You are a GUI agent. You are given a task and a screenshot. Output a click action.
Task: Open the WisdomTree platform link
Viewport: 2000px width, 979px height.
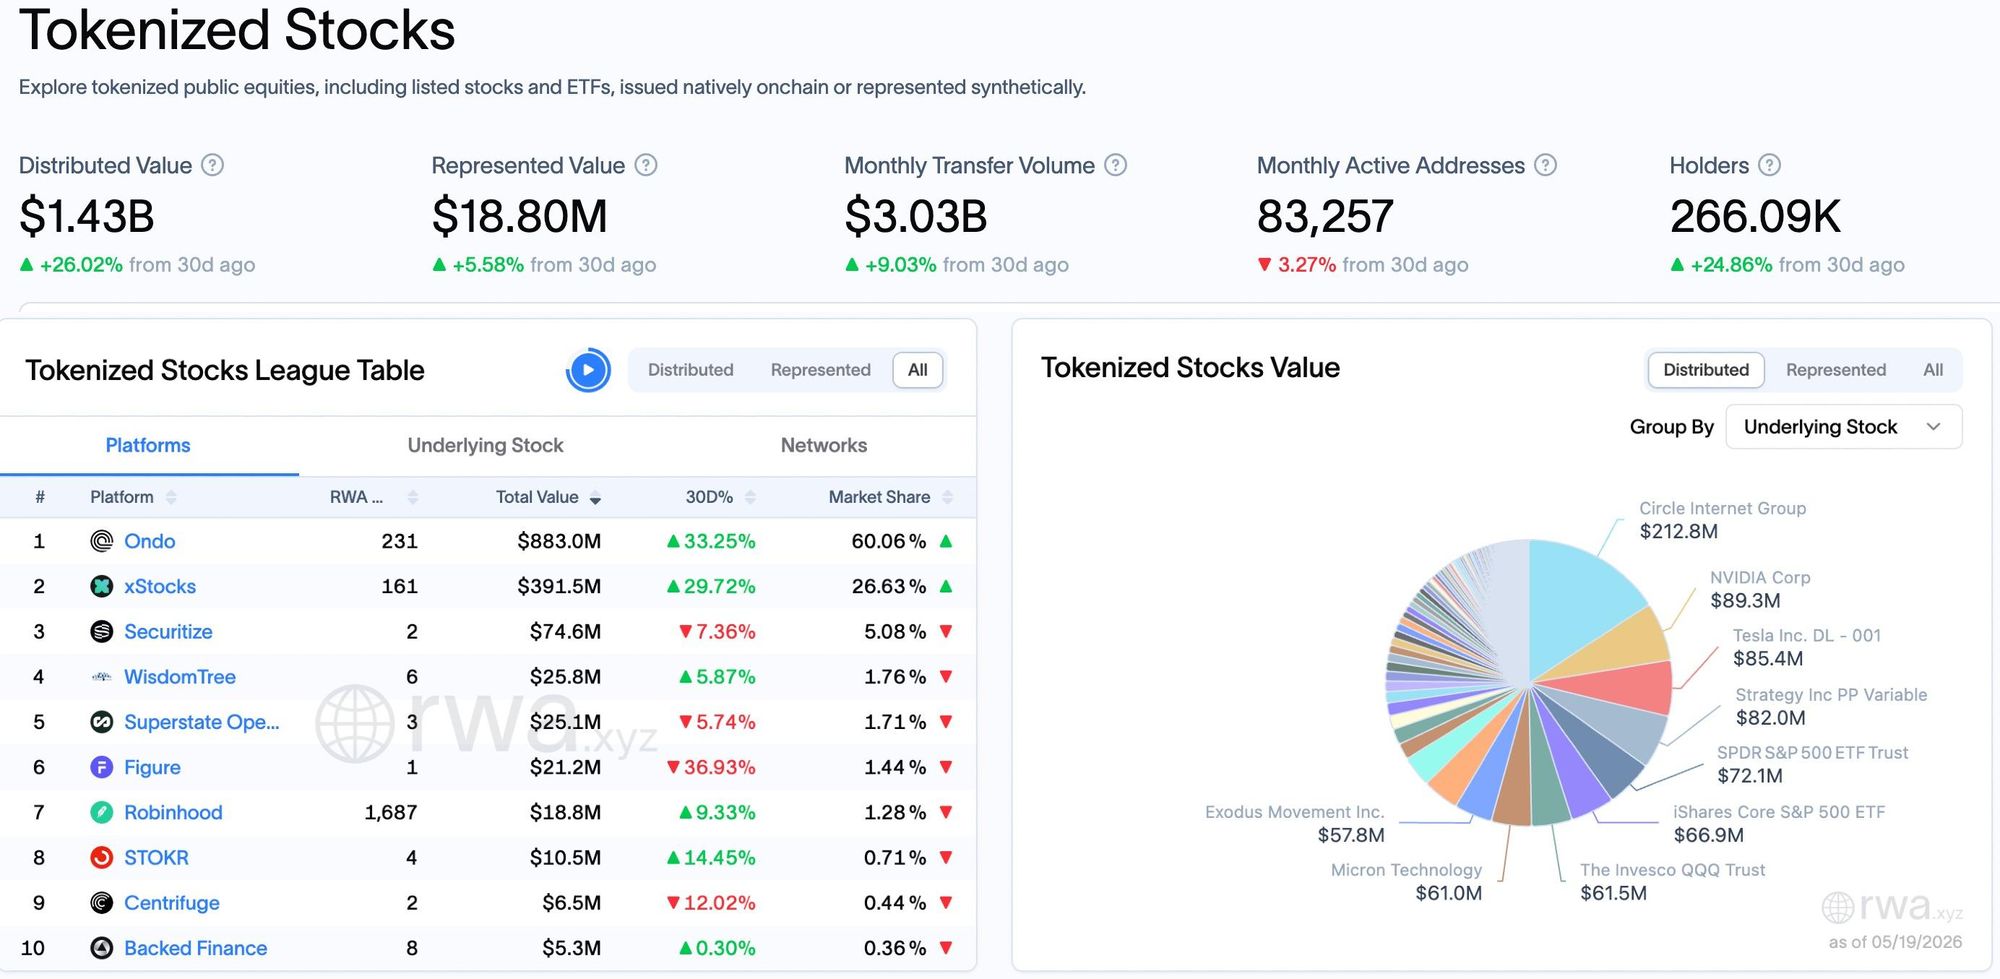coord(180,677)
